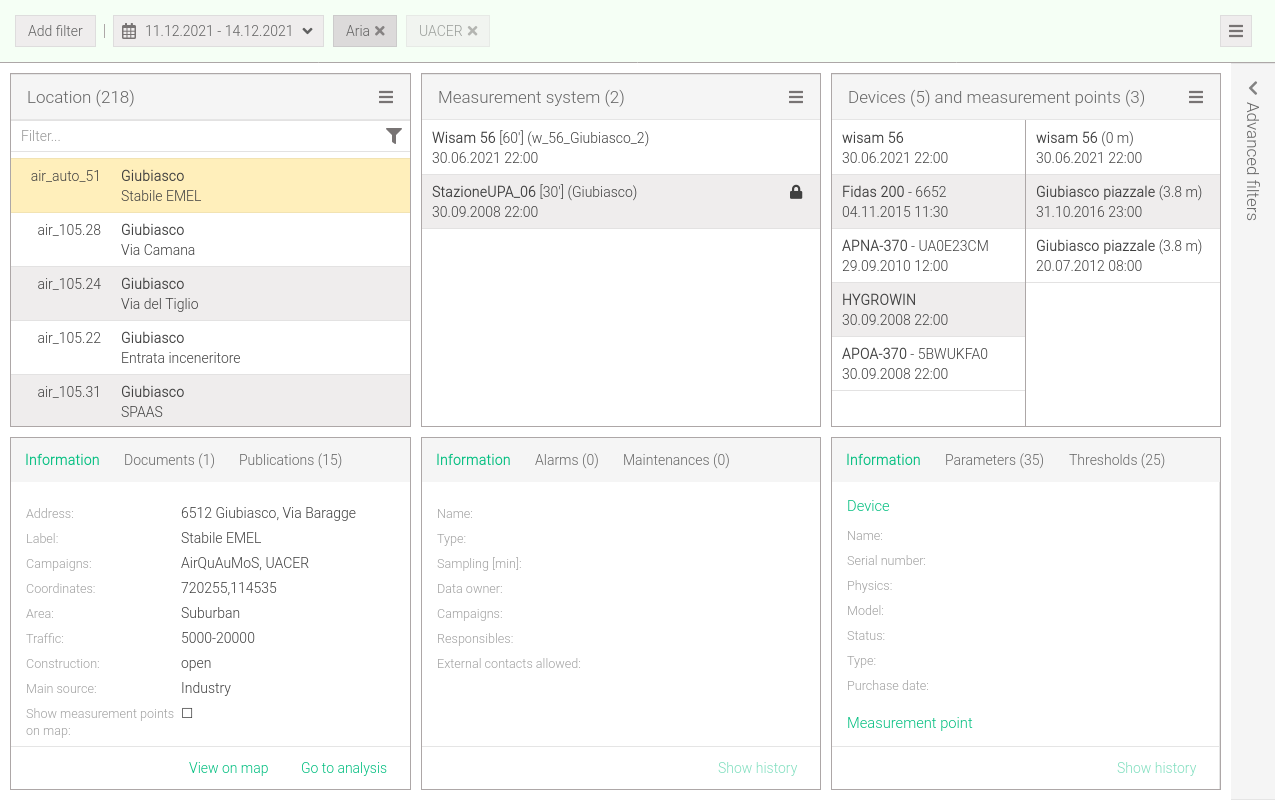Select device HYGROWIN
Screen dimensions: 1275x800
point(928,310)
